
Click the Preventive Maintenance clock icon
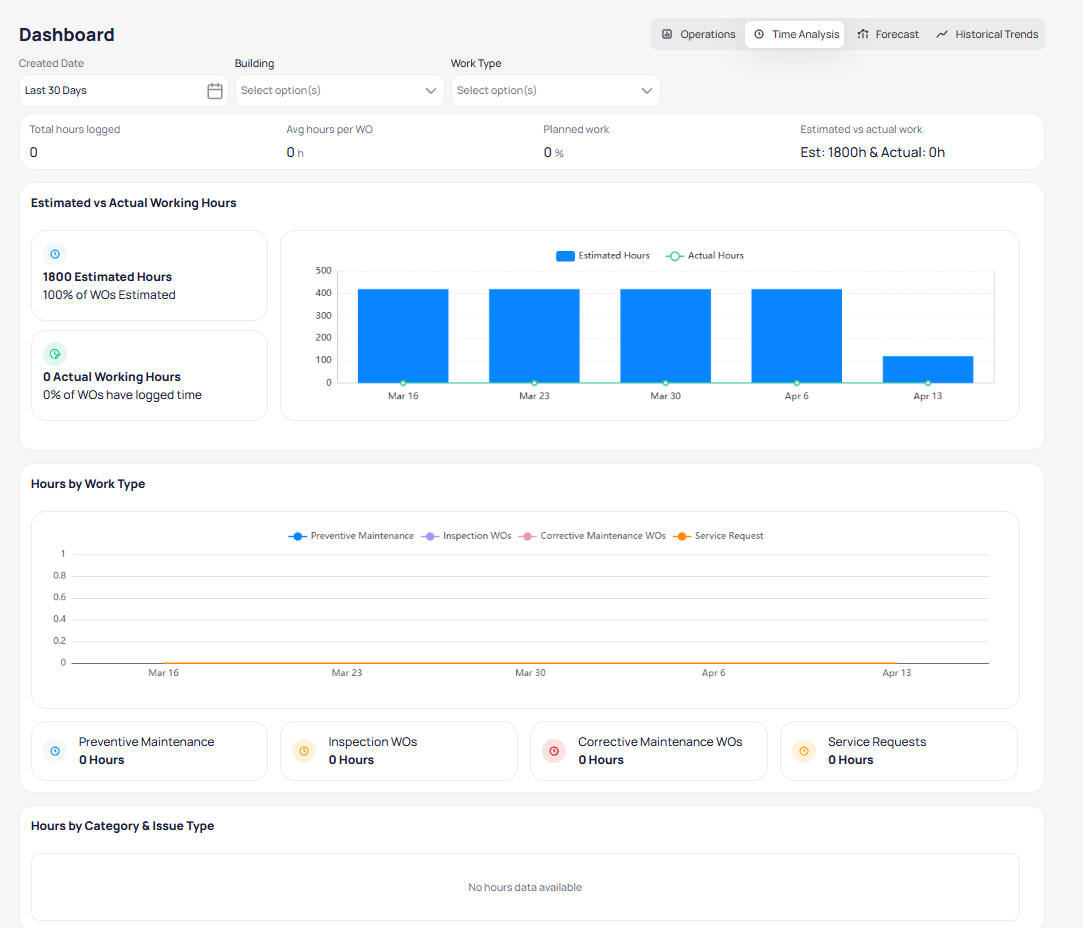[x=55, y=751]
